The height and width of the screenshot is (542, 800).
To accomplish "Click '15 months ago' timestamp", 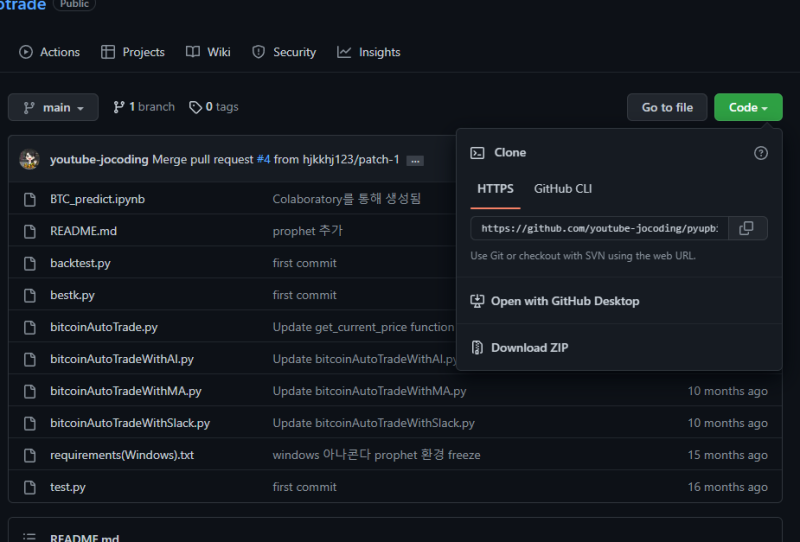I will coord(728,455).
